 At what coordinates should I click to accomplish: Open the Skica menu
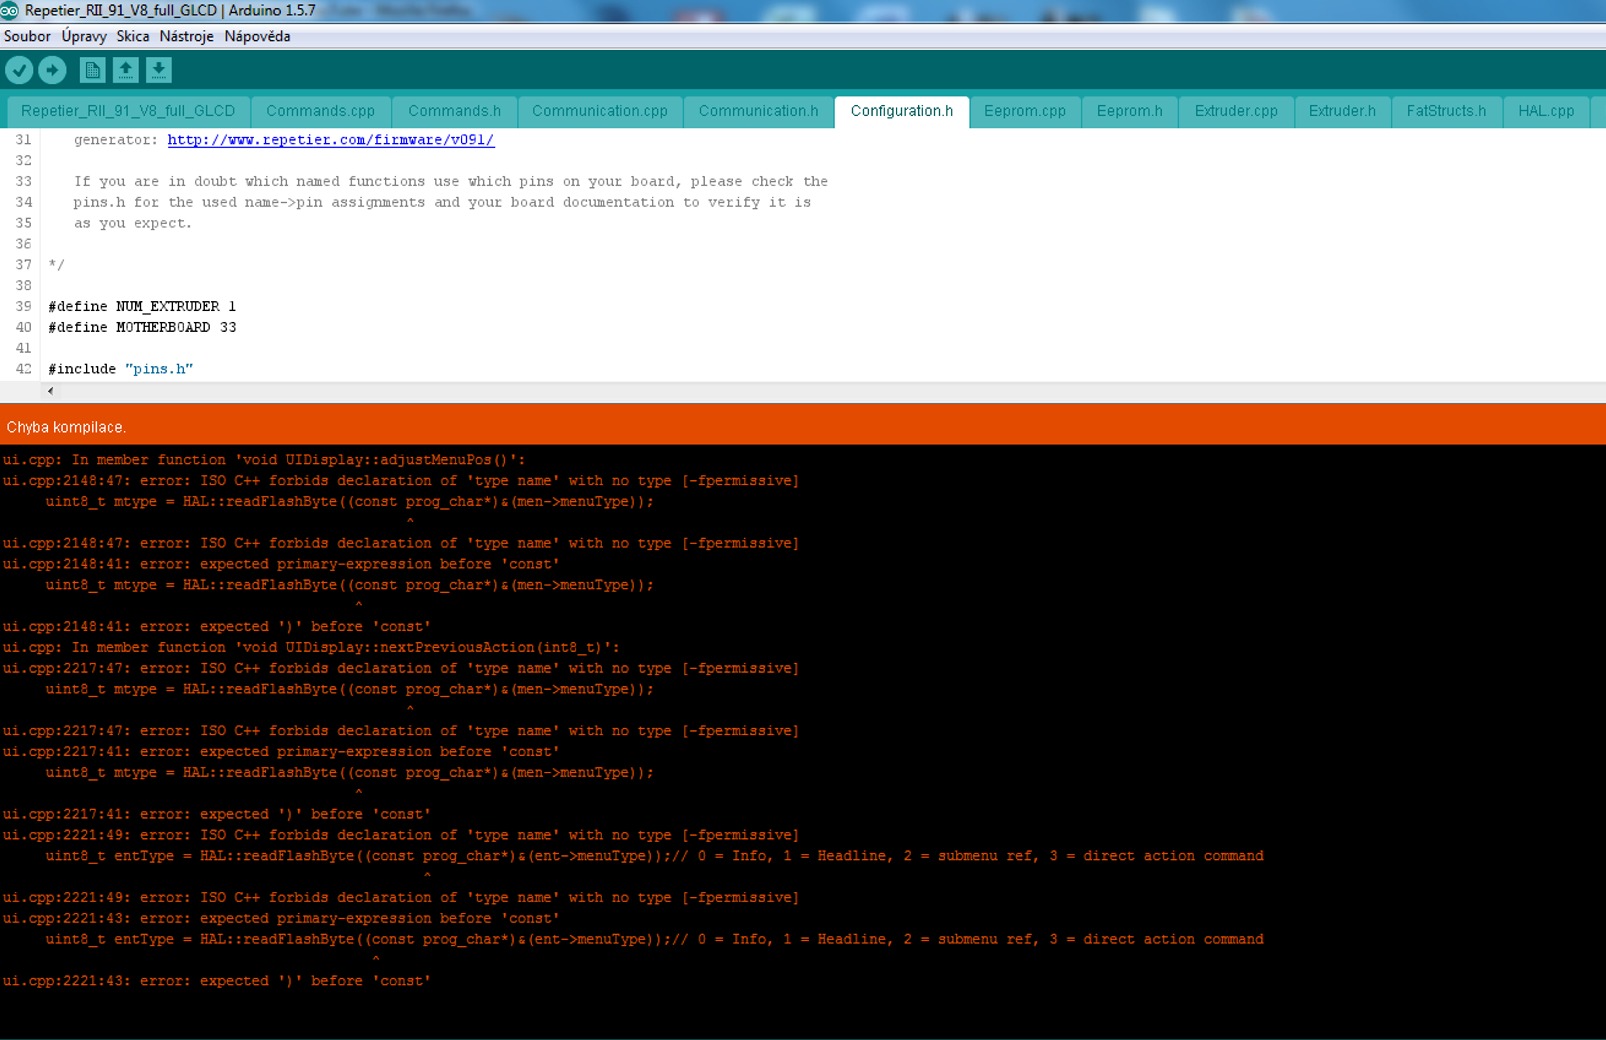[x=132, y=36]
